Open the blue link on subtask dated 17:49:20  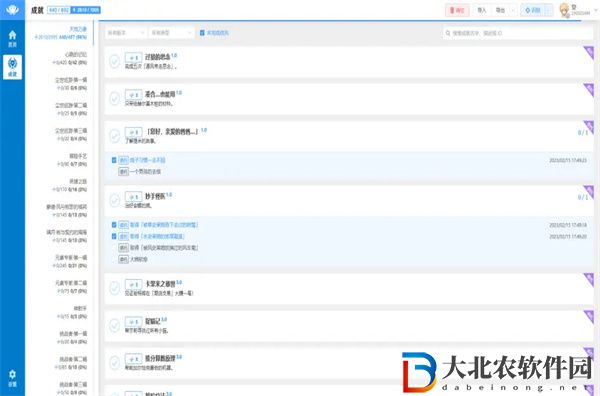click(x=157, y=237)
